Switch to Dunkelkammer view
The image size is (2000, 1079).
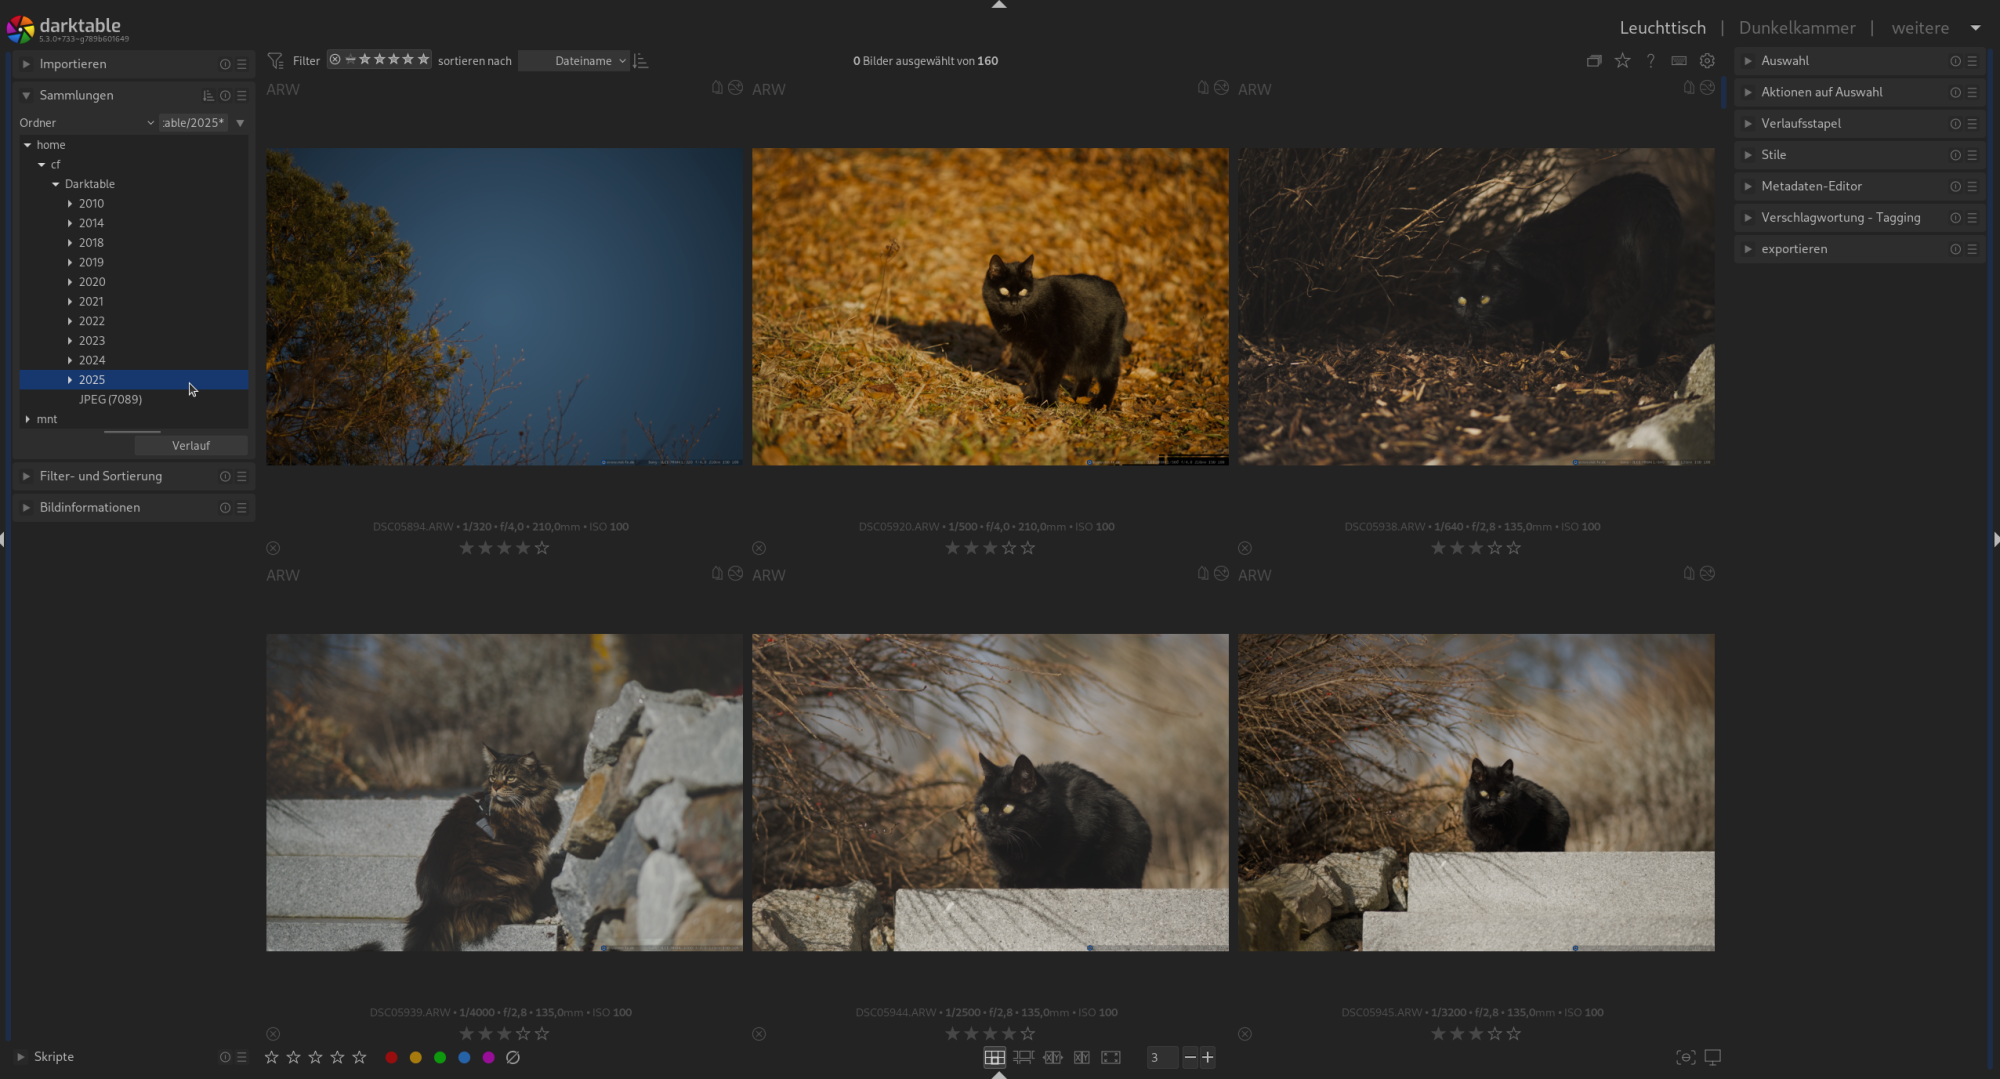[x=1796, y=28]
